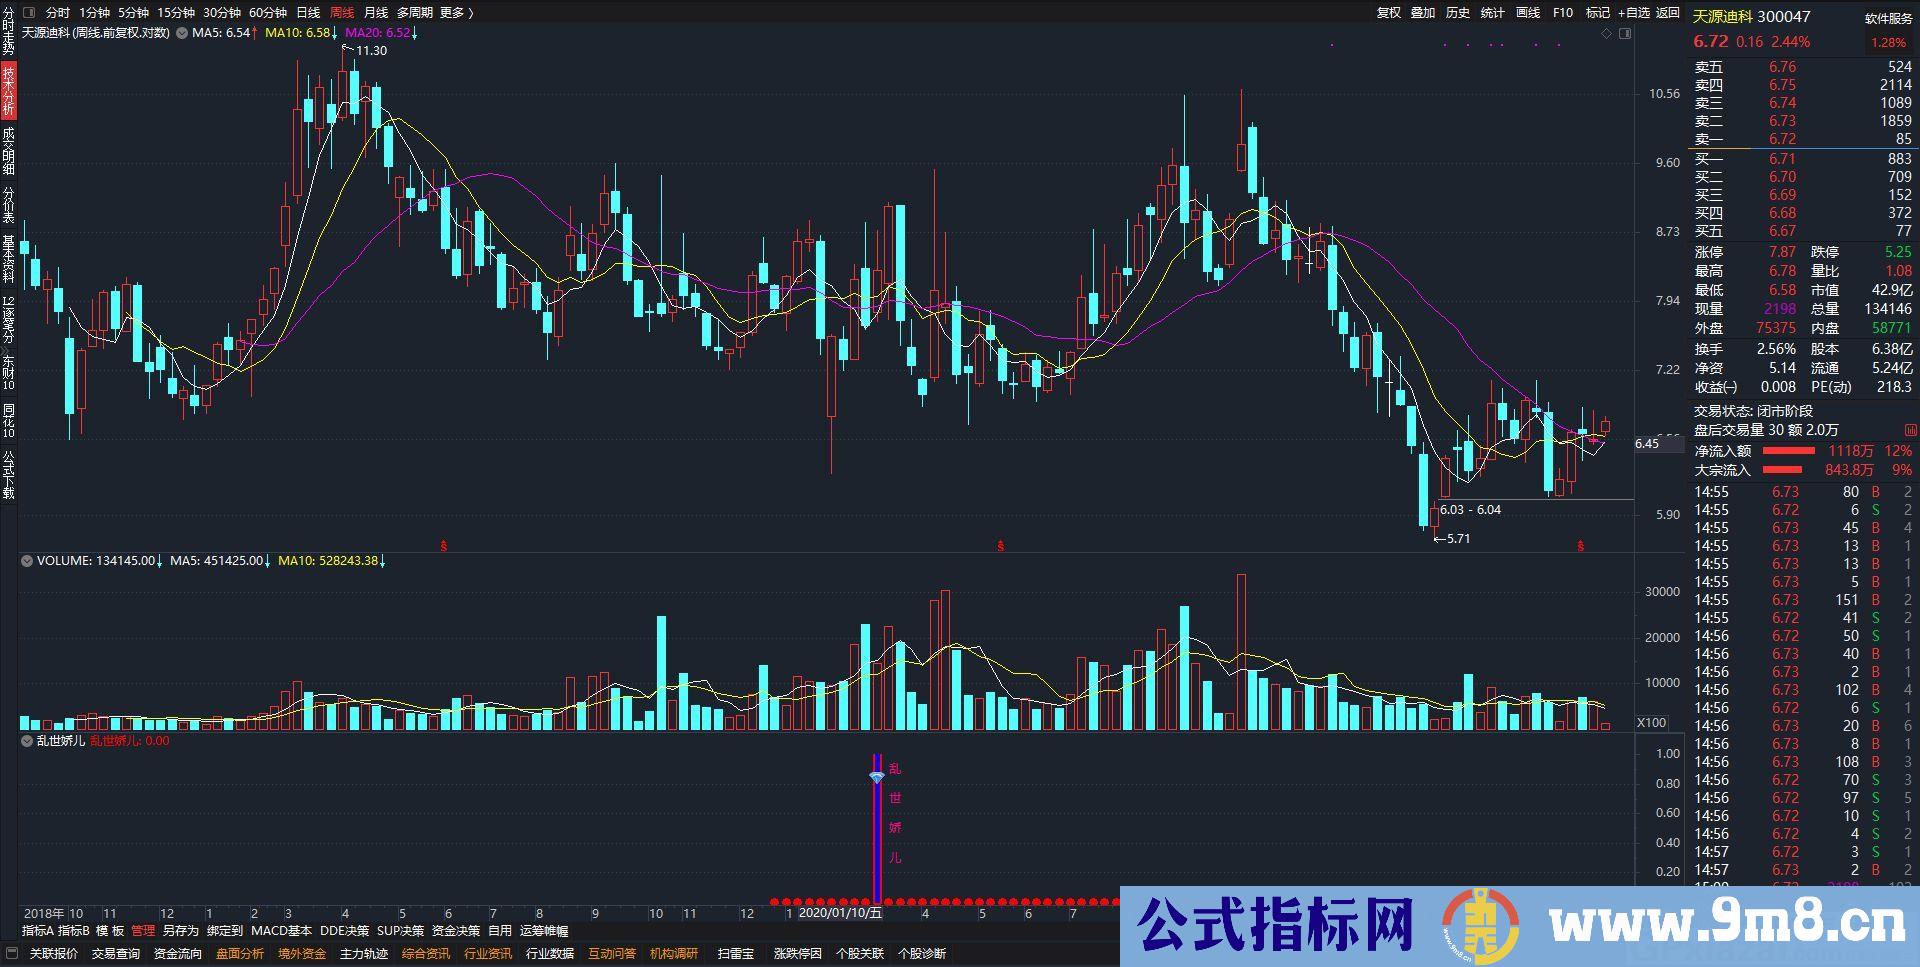Open the 个股诊断 tab
Screen dimensions: 1920x967
tap(922, 953)
